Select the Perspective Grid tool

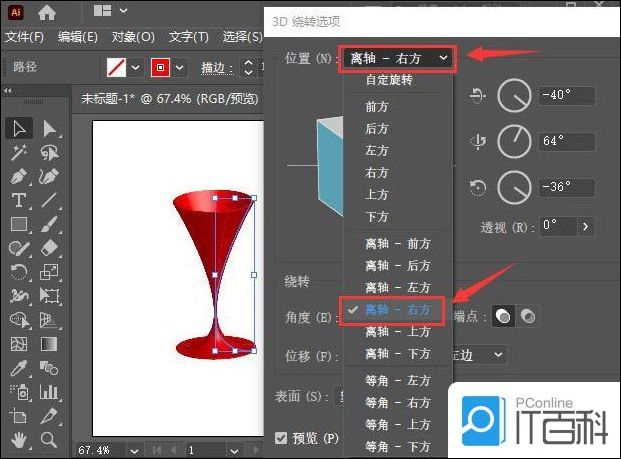point(50,320)
